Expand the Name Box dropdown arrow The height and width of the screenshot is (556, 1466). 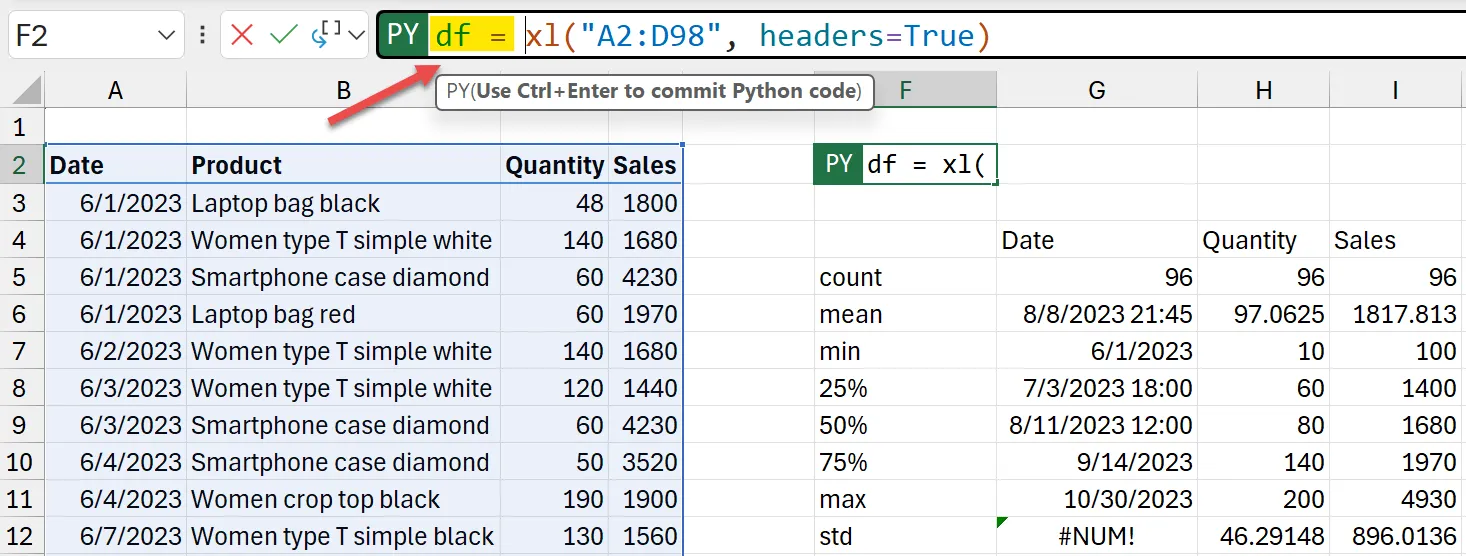point(166,36)
